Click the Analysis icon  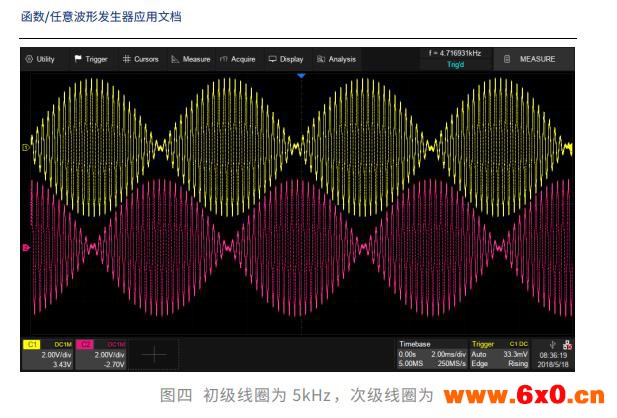click(x=321, y=59)
